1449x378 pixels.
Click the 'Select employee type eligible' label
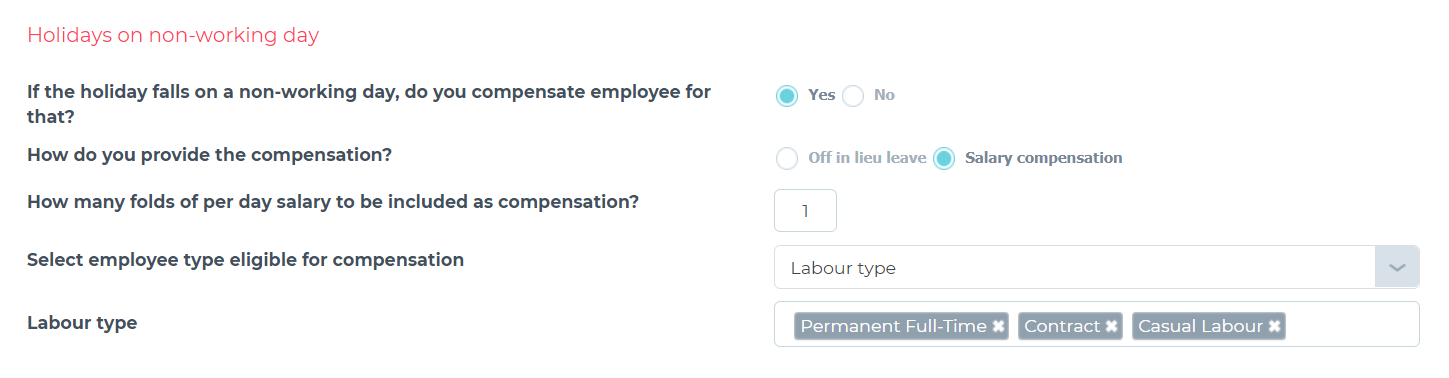click(245, 260)
